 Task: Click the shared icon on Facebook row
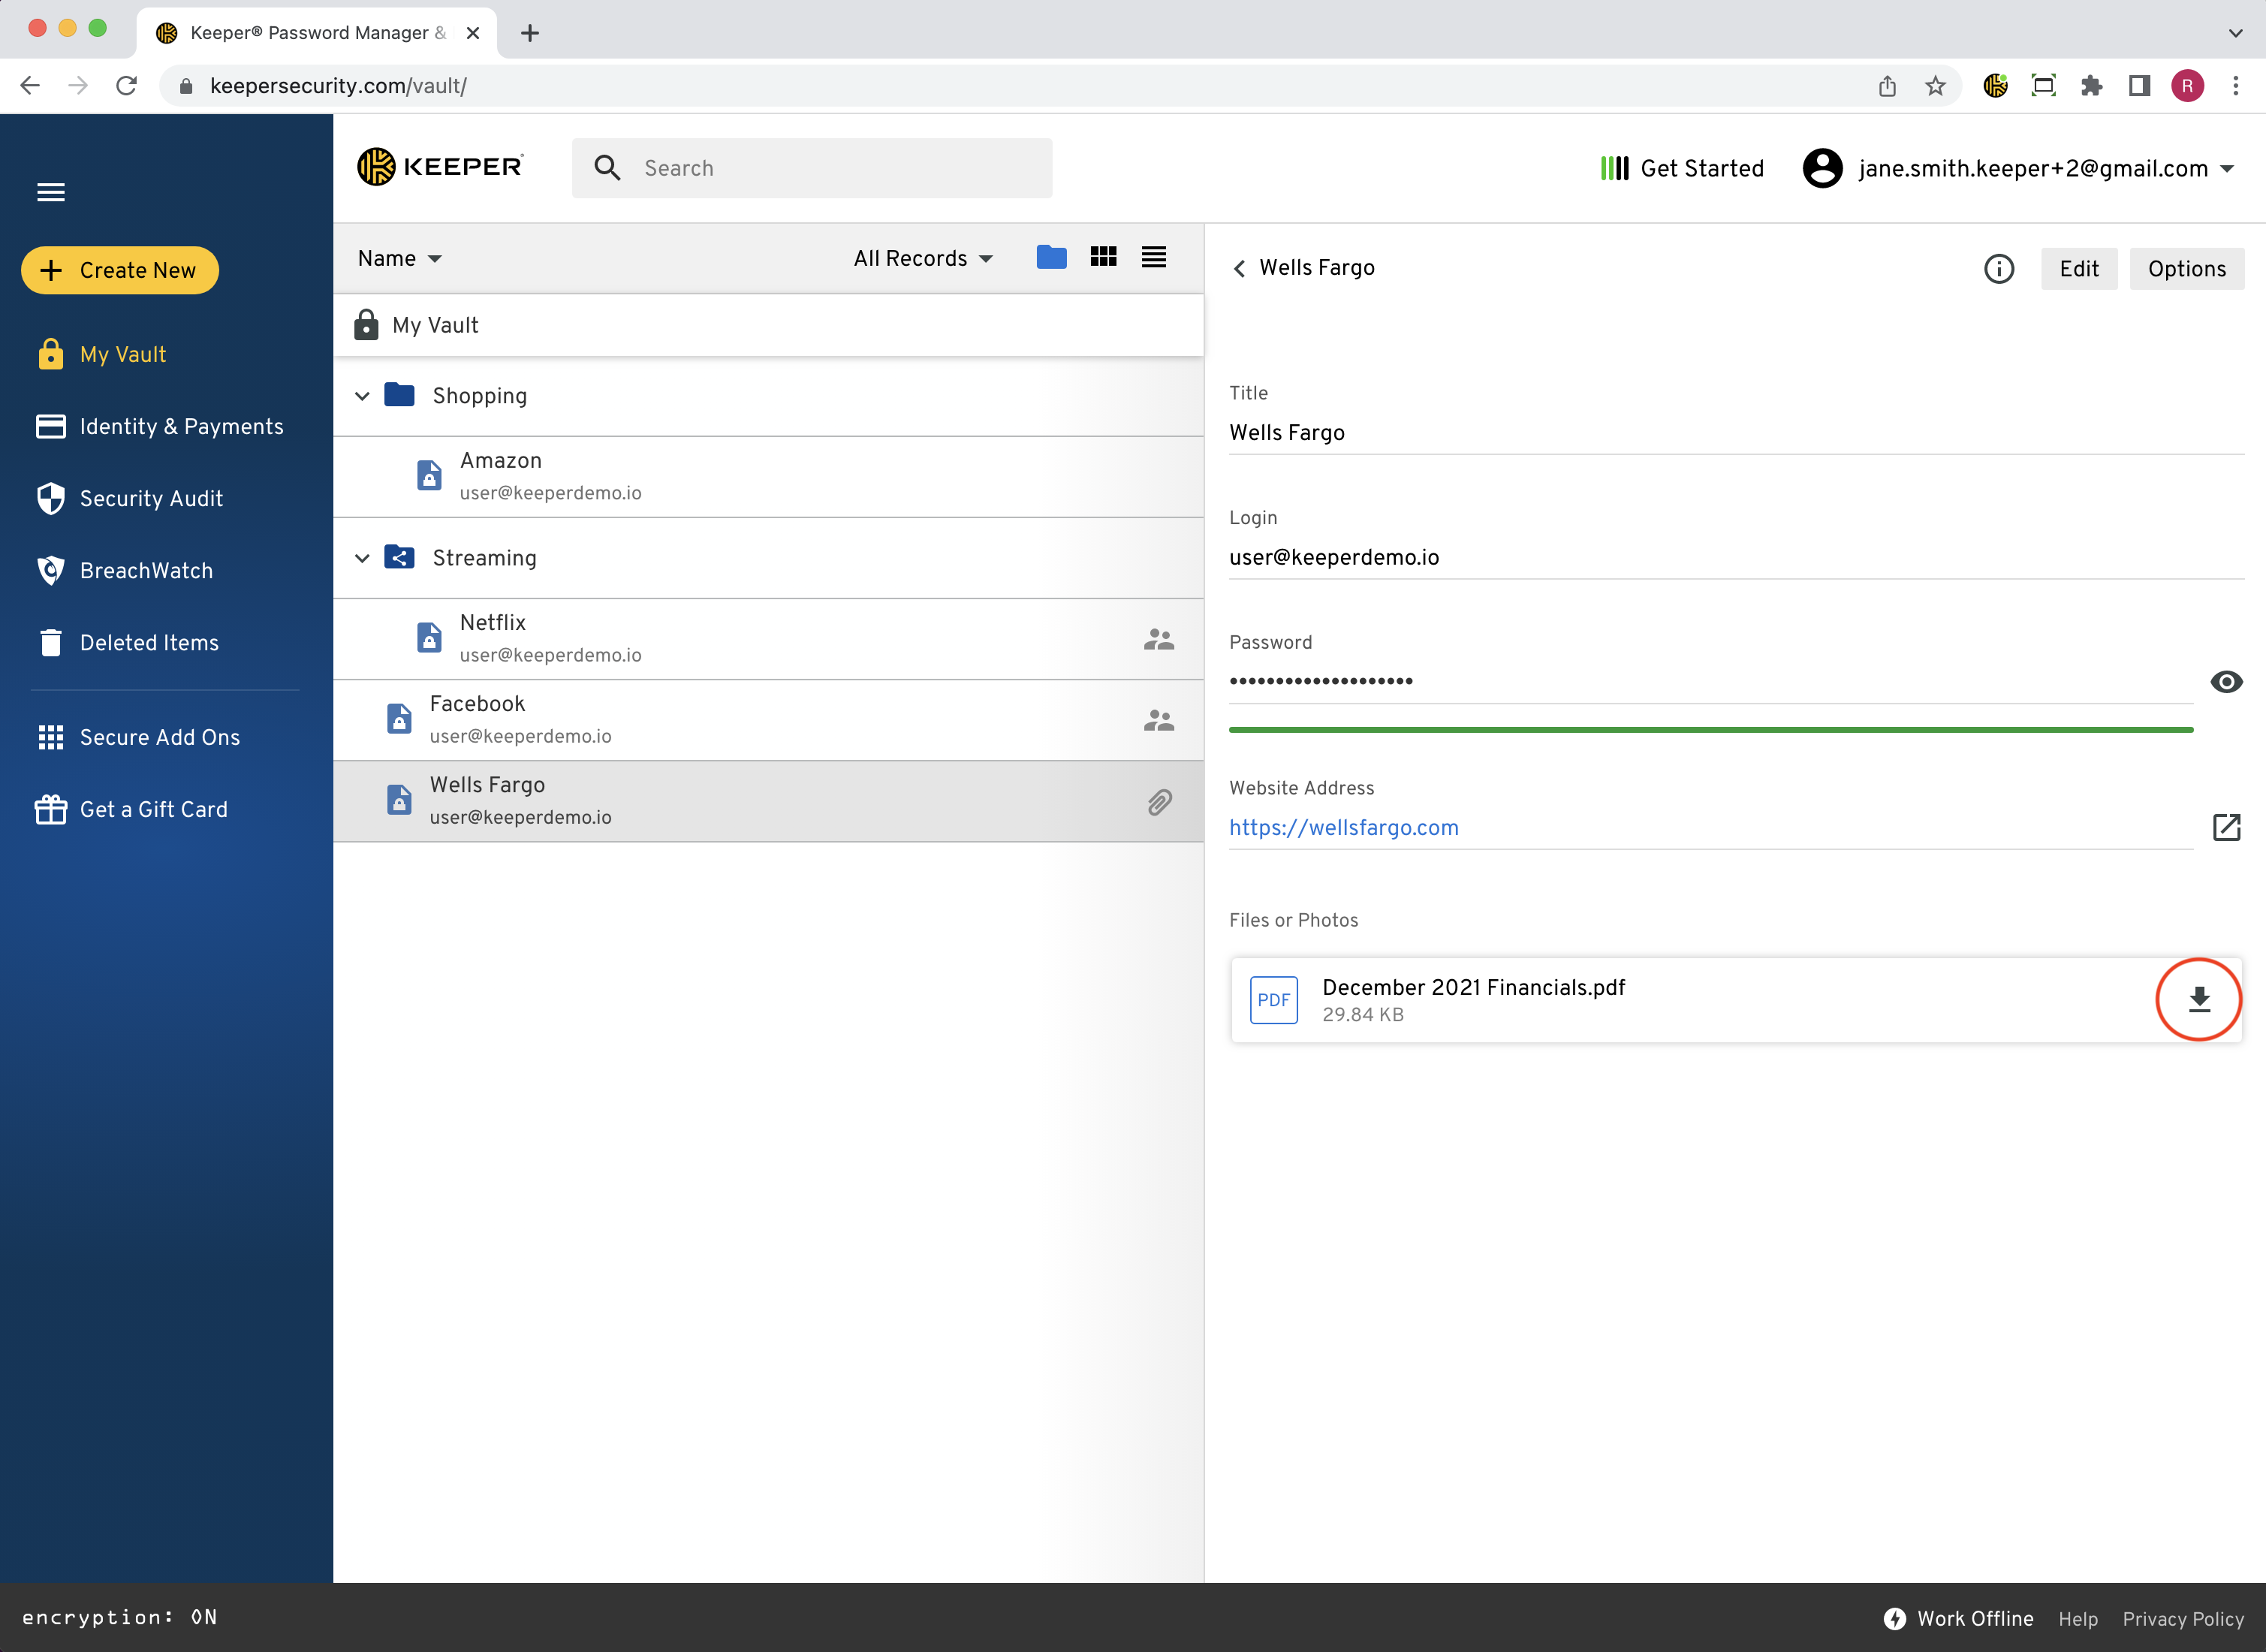[1158, 720]
